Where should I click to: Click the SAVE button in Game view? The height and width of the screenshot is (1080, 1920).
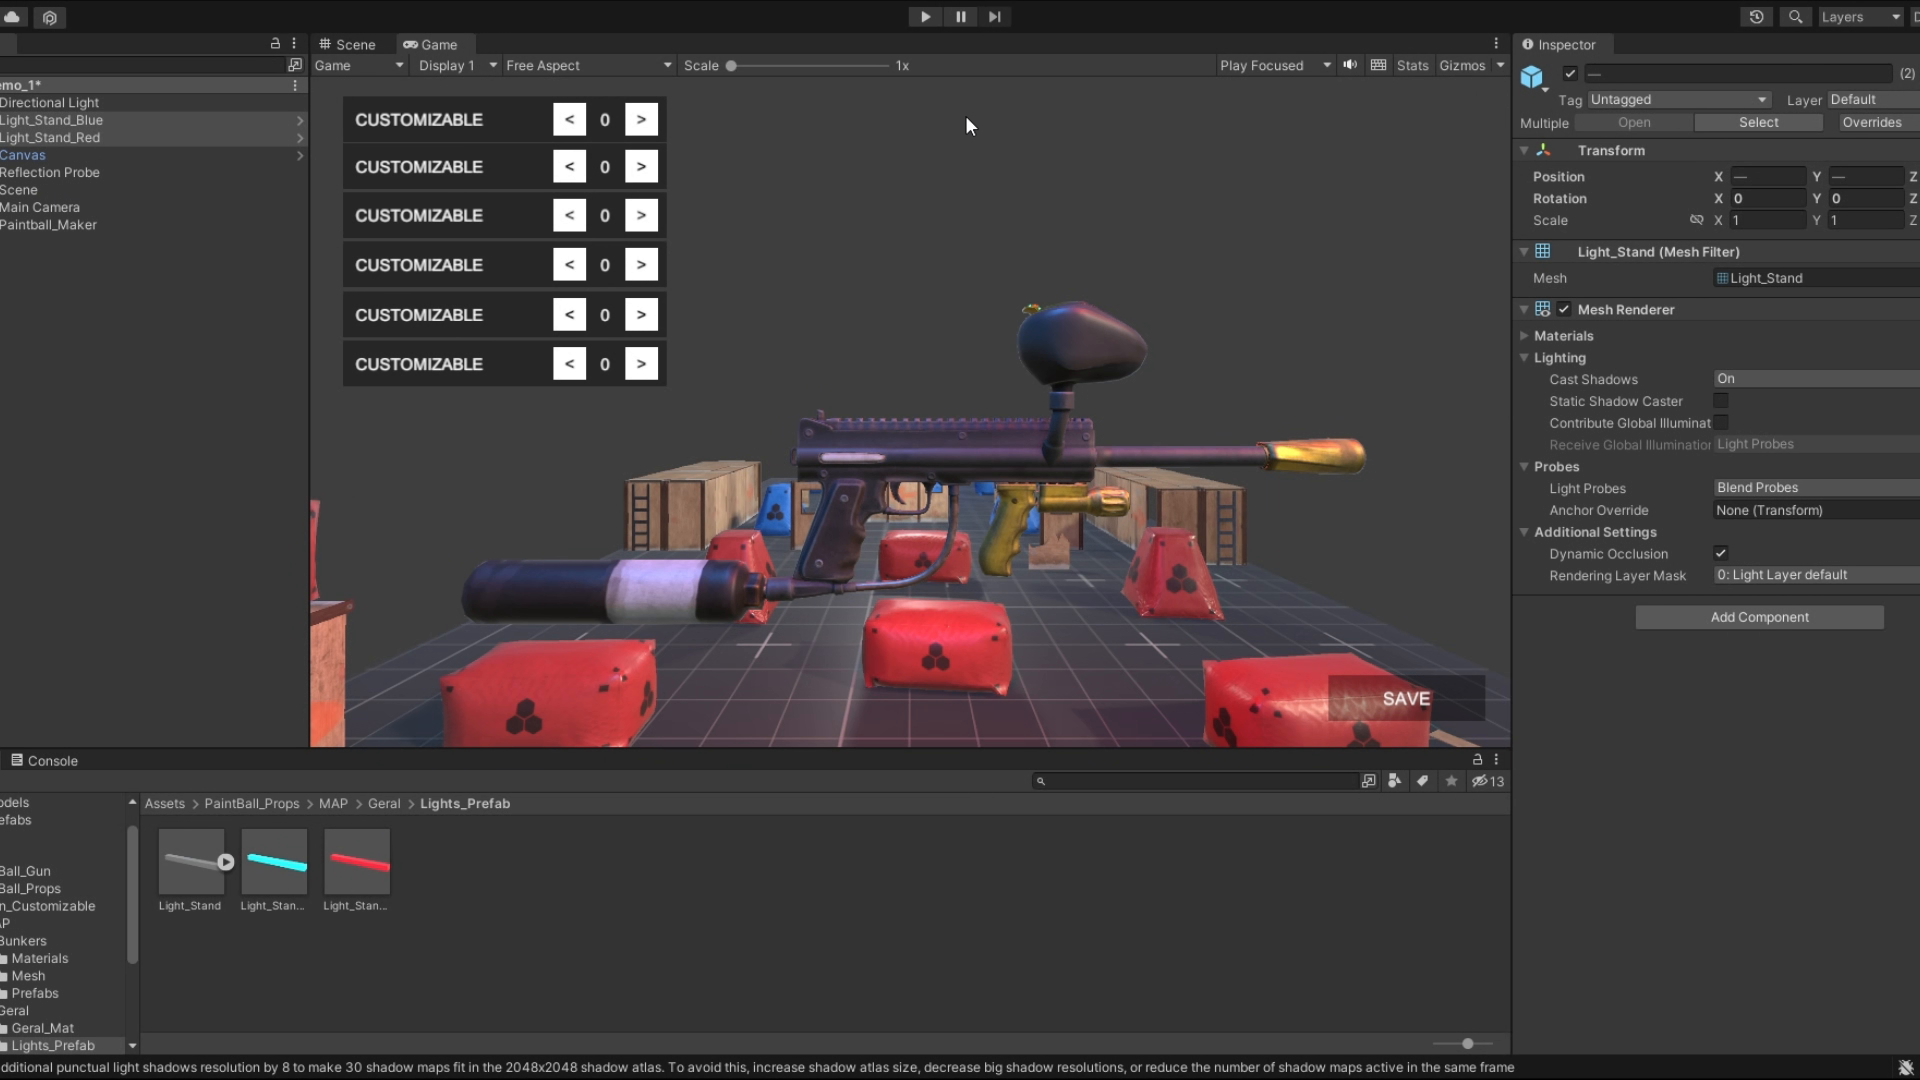point(1406,699)
